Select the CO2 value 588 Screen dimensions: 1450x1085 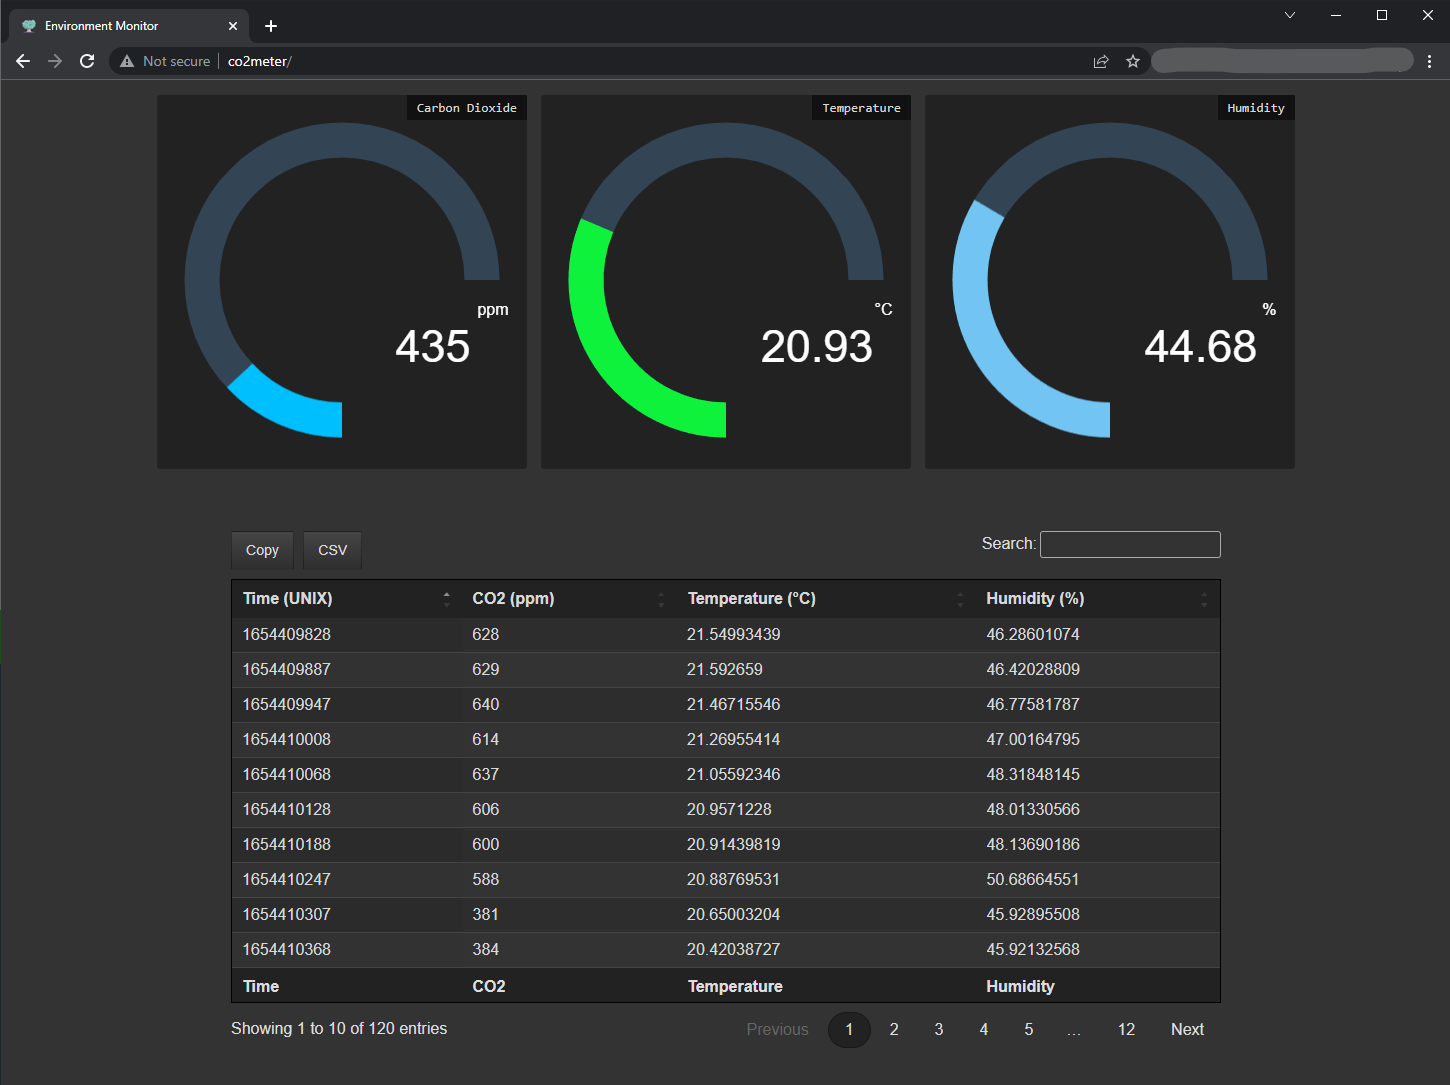coord(486,879)
